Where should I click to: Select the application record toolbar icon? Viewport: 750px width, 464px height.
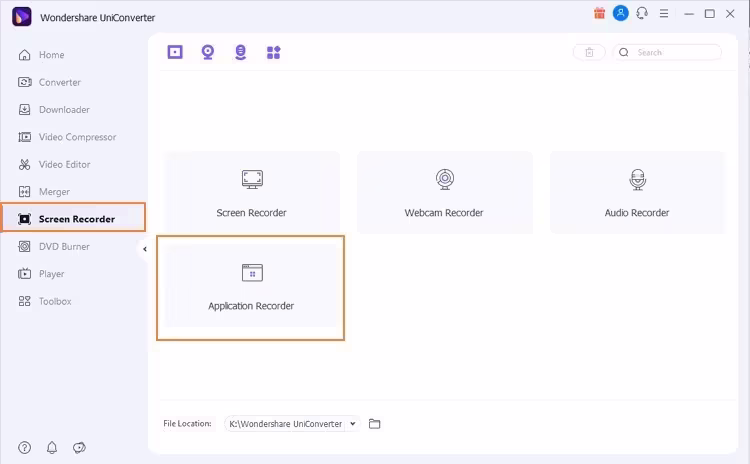[x=273, y=52]
